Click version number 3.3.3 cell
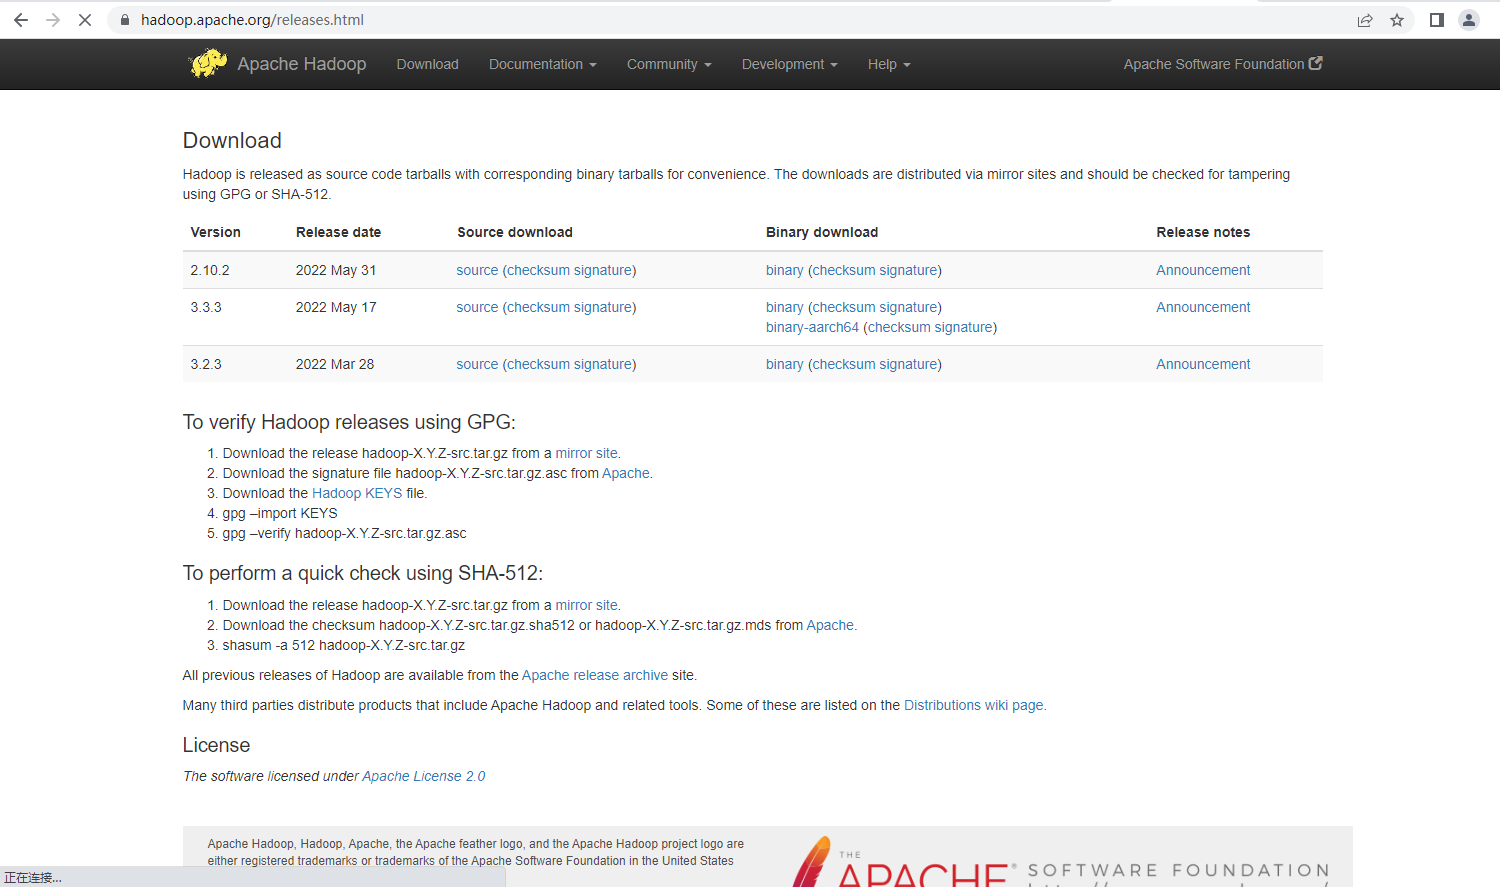 click(206, 307)
